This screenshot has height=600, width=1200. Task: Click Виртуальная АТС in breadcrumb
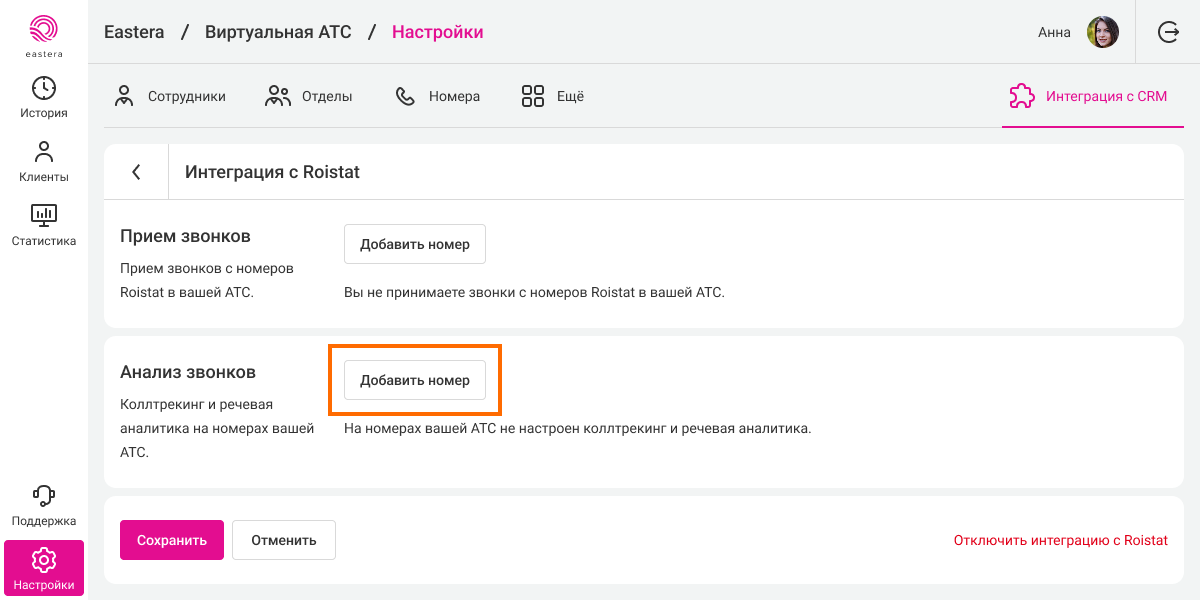pos(278,32)
